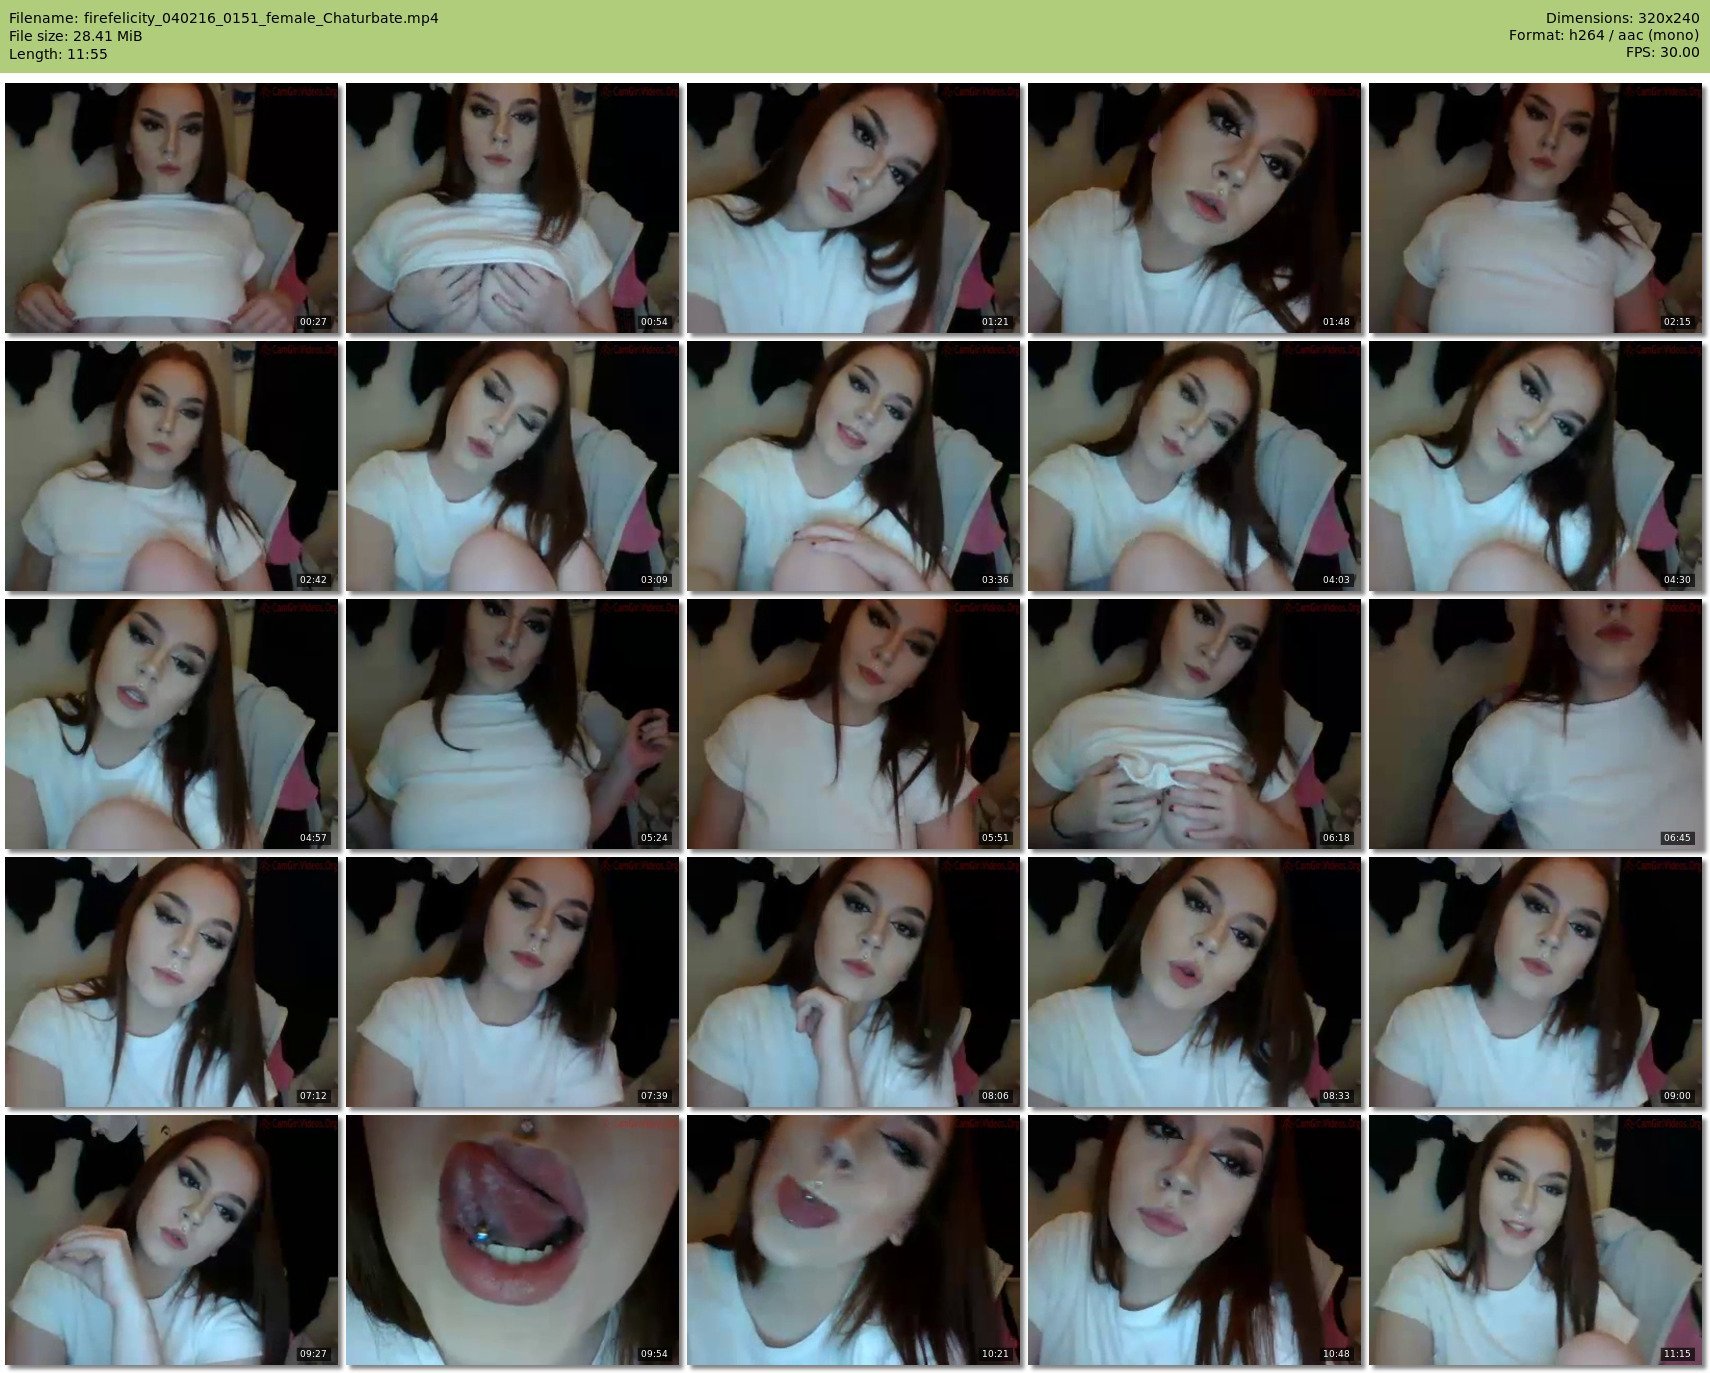Screen dimensions: 1710x1373
Task: Open the frame at timestamp 04:30
Action: tap(1535, 466)
